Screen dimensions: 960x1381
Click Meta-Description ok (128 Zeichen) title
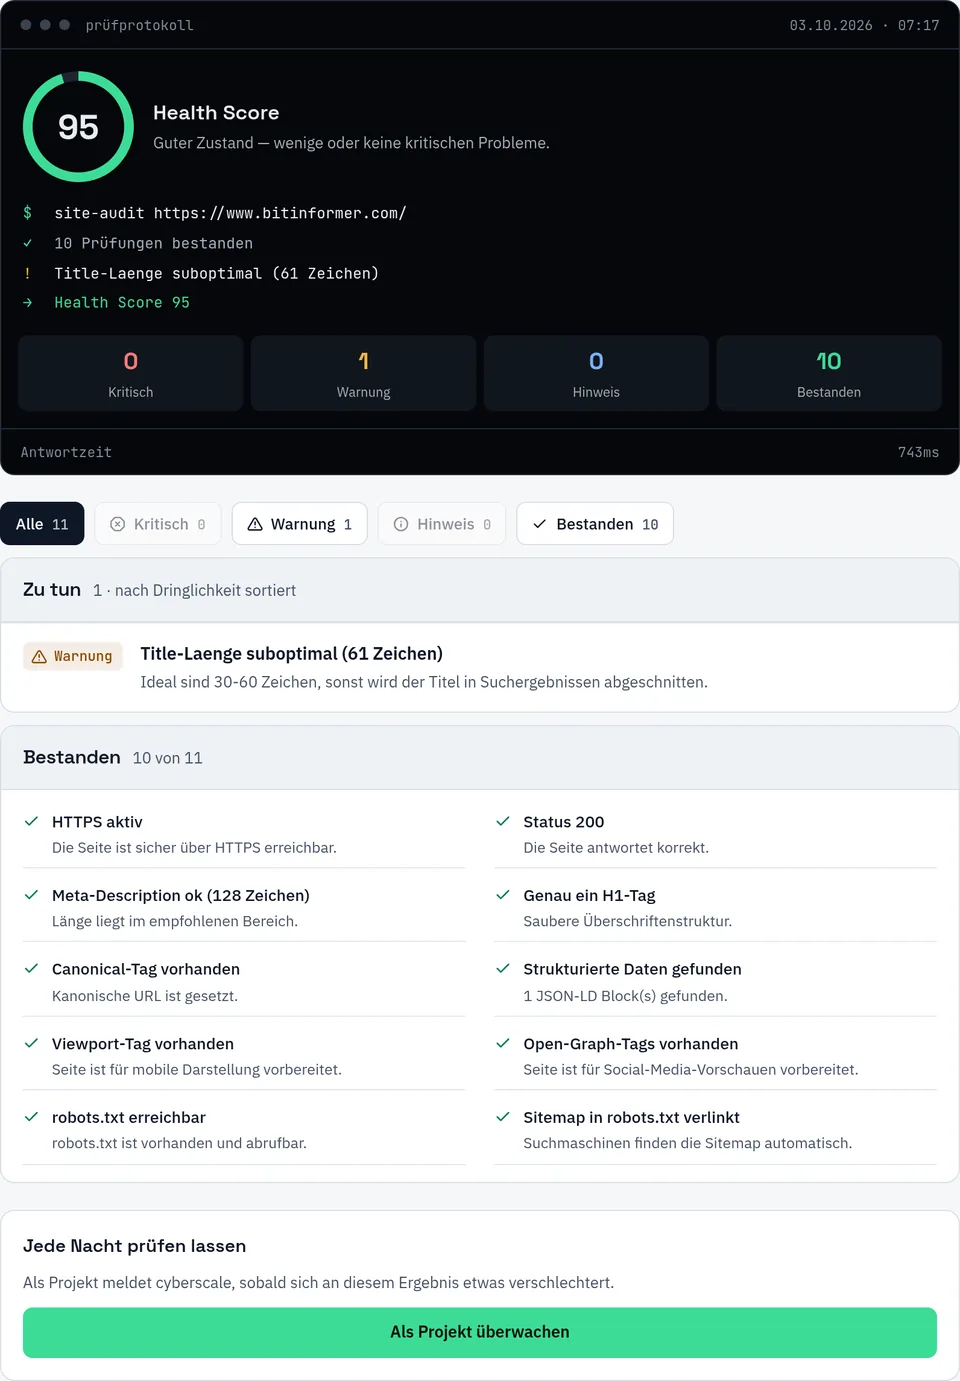(181, 896)
